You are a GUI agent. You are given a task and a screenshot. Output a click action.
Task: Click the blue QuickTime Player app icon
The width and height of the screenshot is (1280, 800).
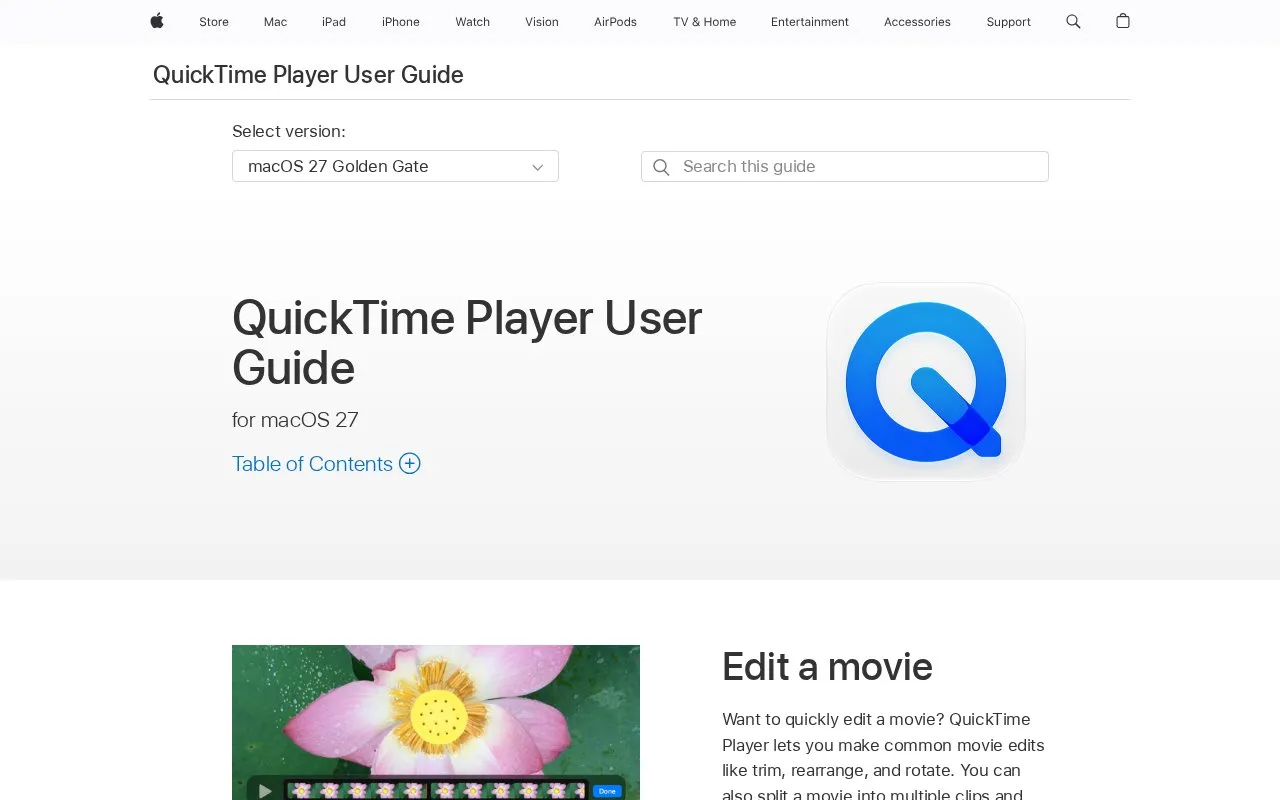[x=926, y=381]
